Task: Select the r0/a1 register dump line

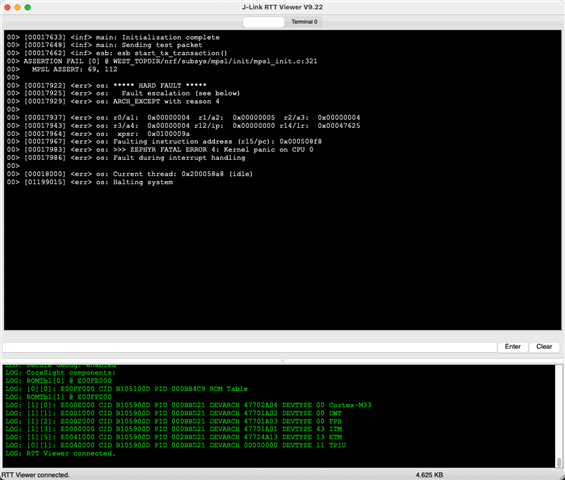Action: [x=183, y=118]
